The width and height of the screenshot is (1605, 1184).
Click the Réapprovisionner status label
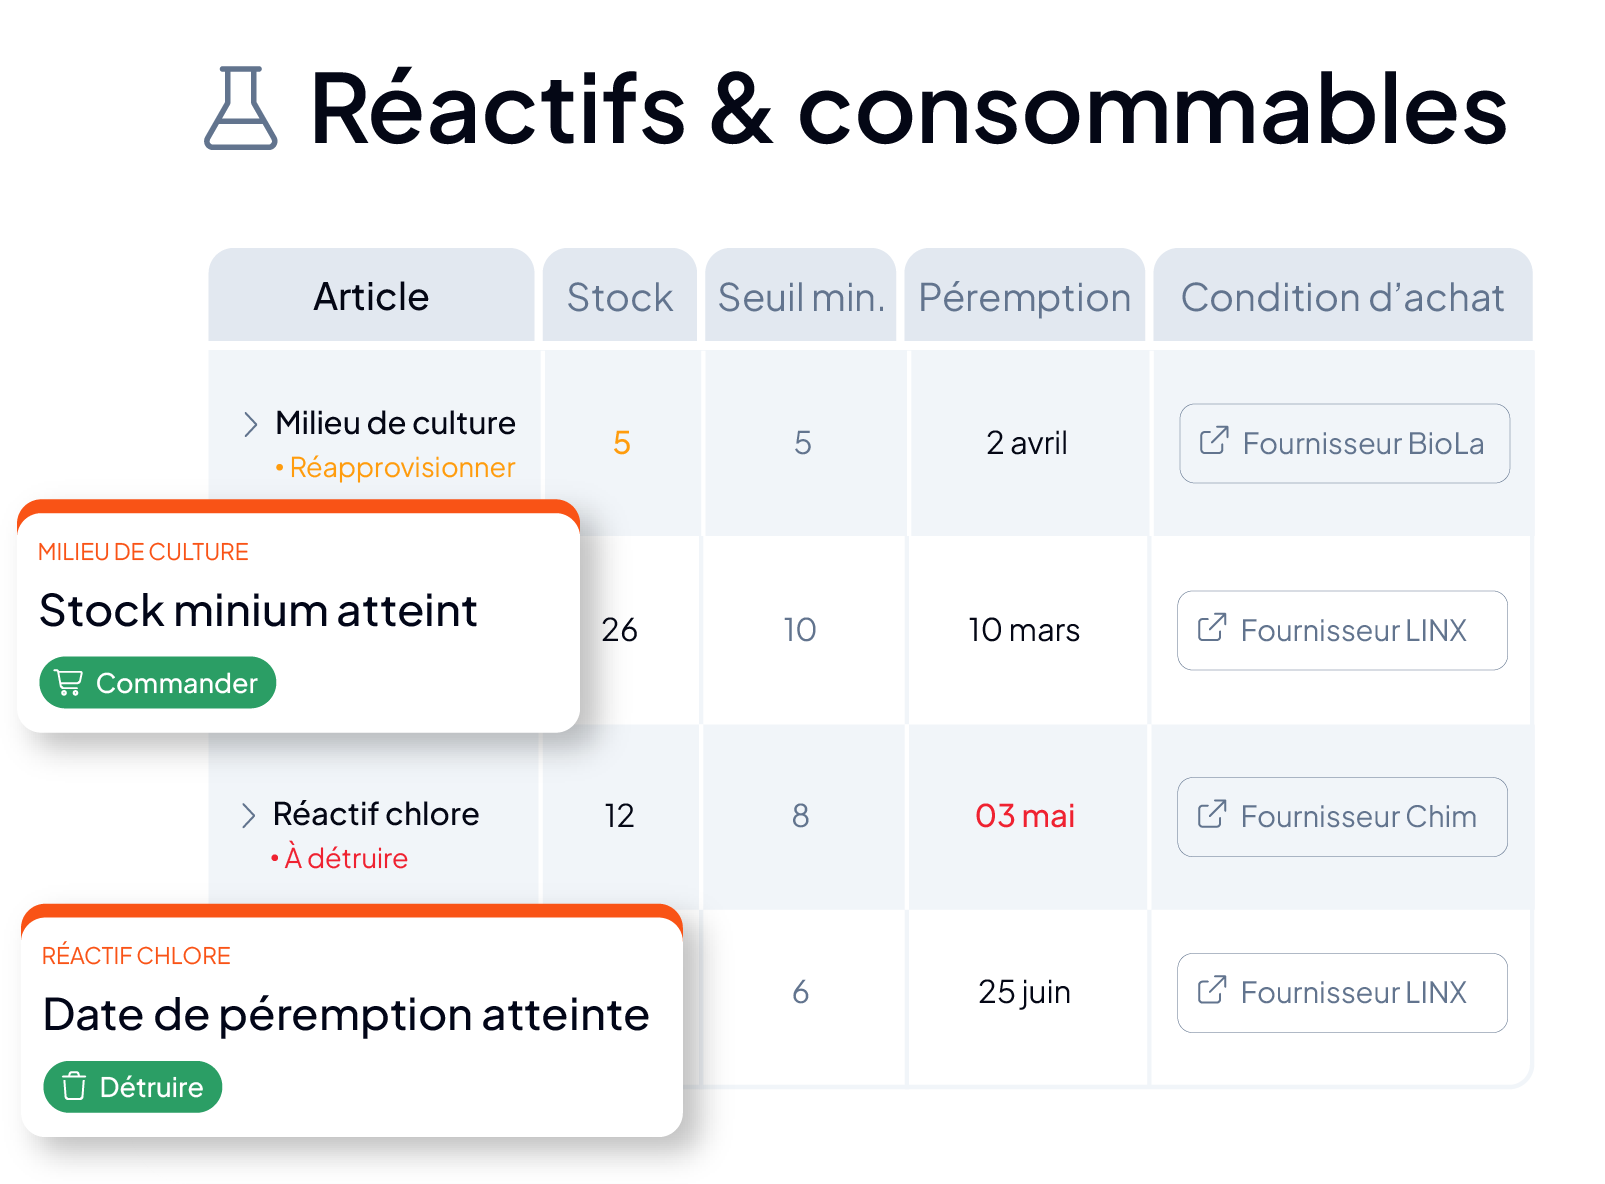pos(396,468)
